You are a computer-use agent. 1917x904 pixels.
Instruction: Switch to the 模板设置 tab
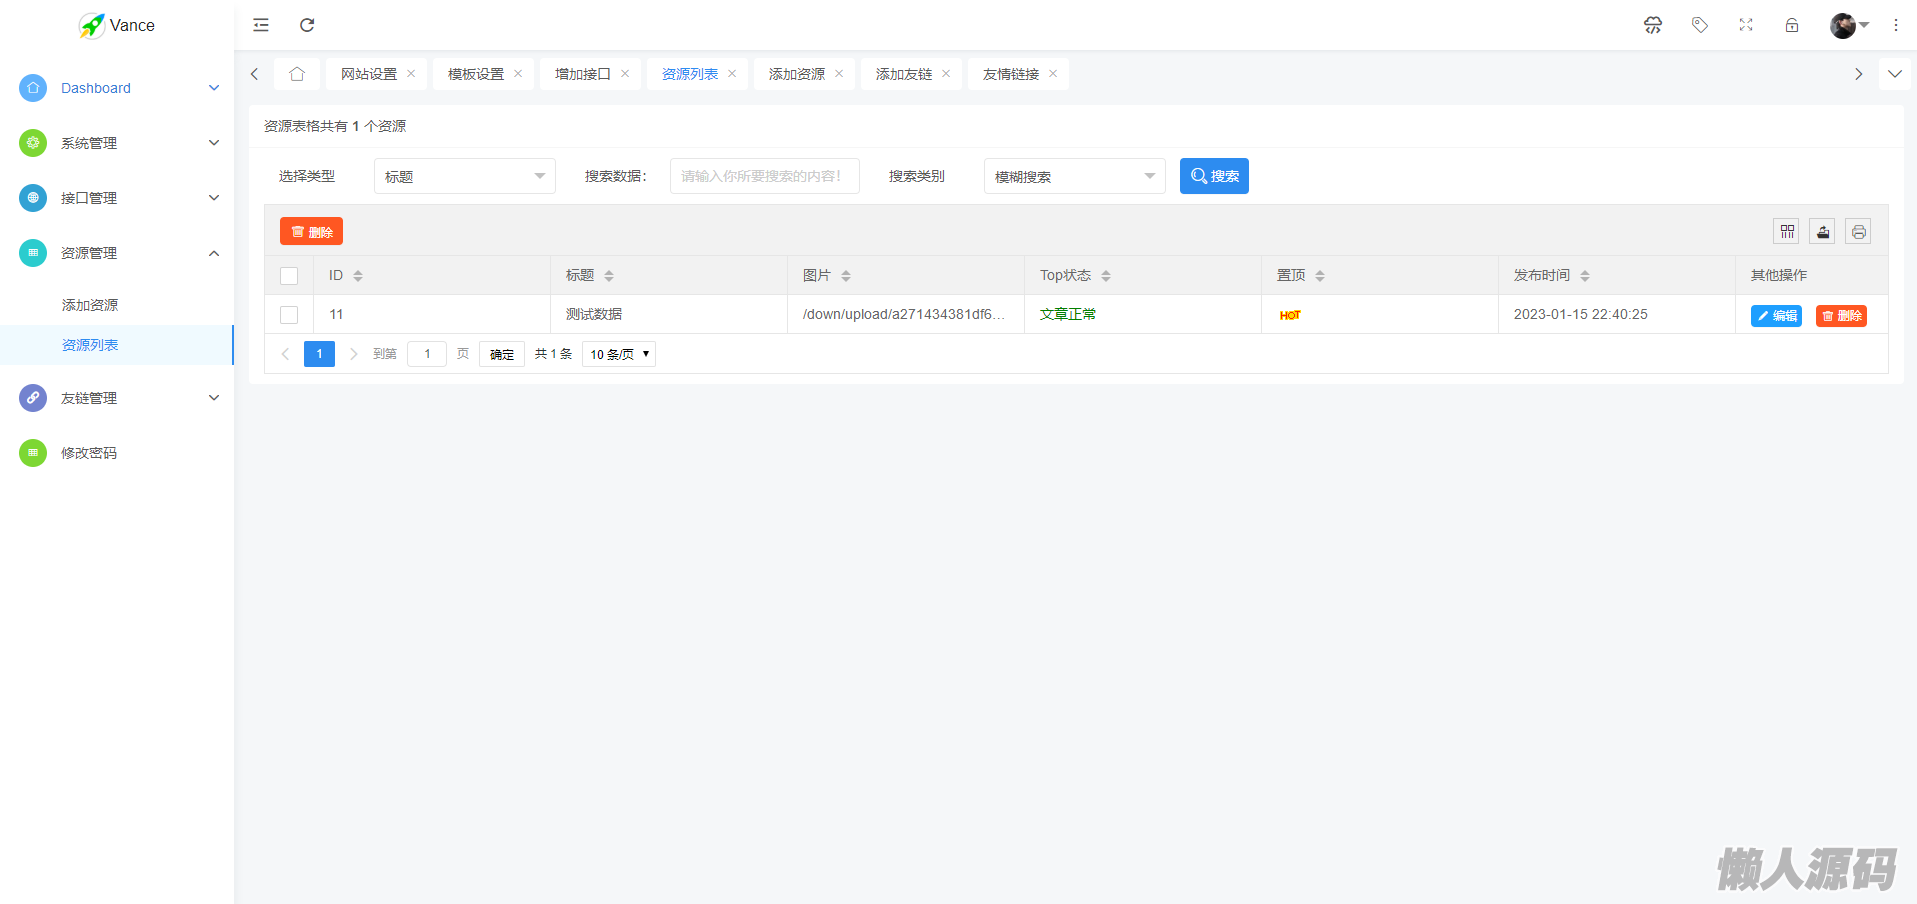(476, 74)
